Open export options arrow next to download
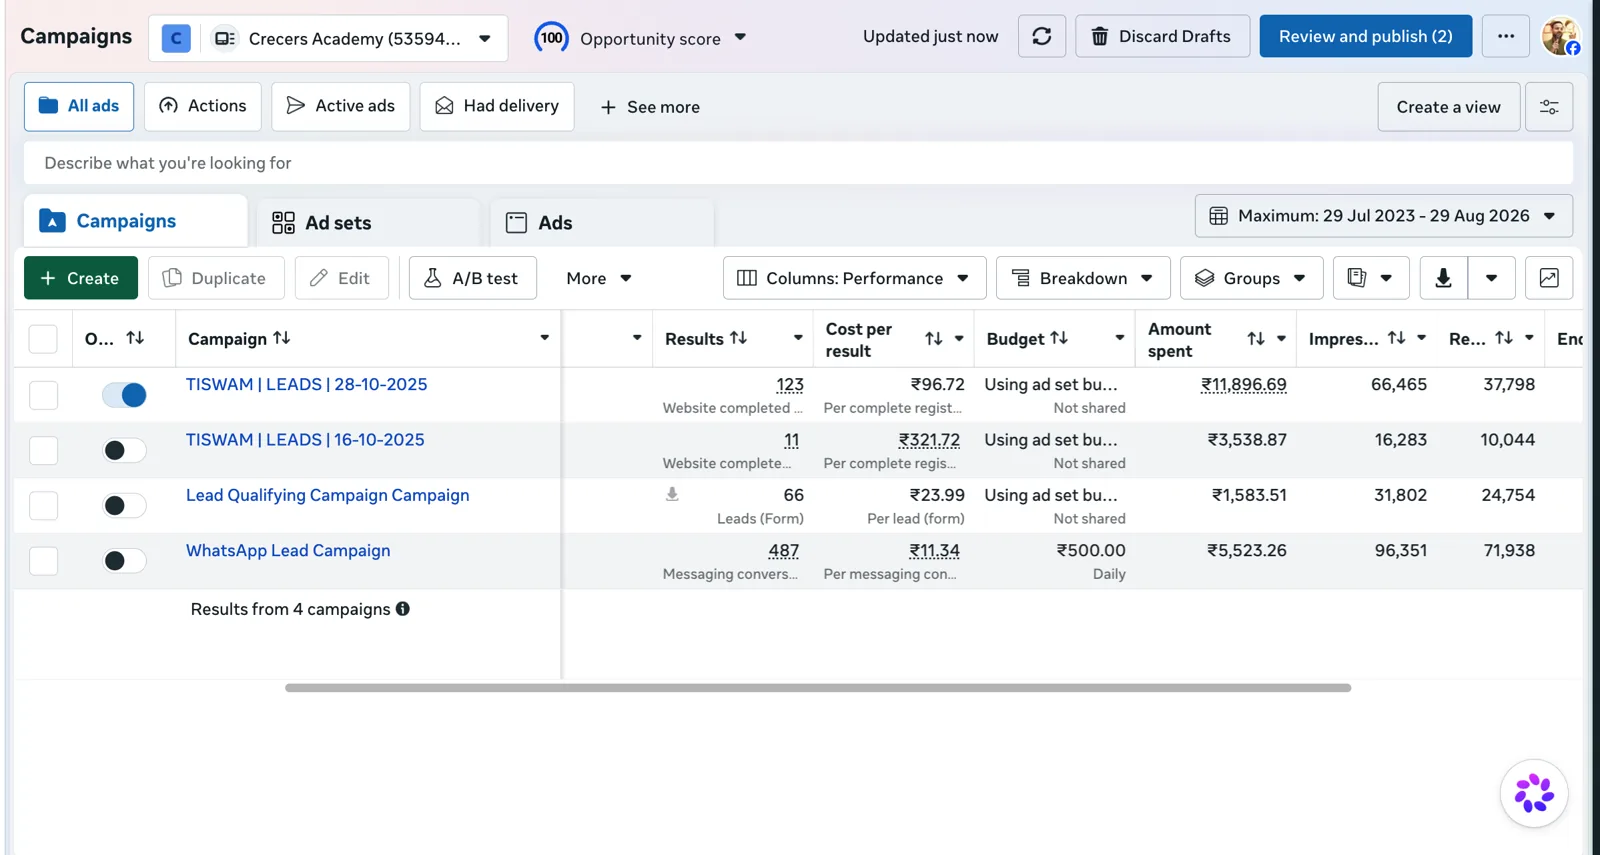 click(1491, 278)
